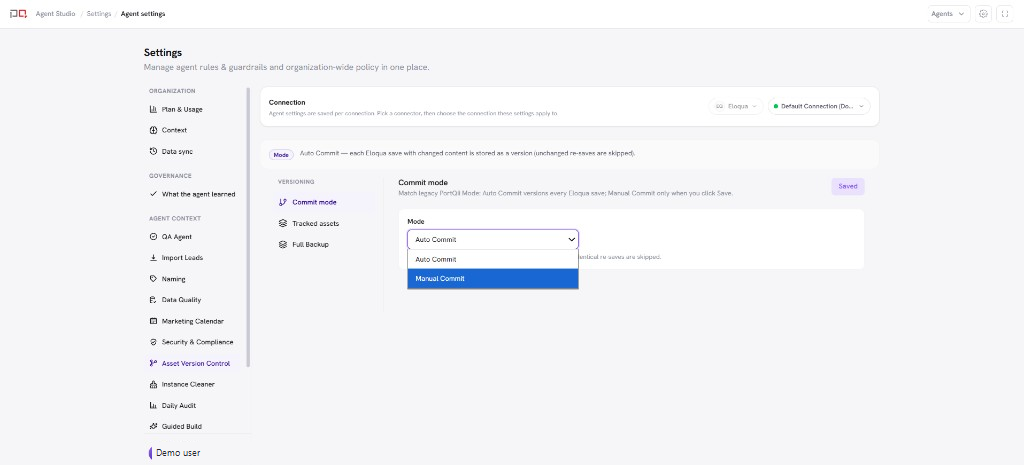The image size is (1024, 465).
Task: Open Security & Compliance settings
Action: pyautogui.click(x=195, y=342)
